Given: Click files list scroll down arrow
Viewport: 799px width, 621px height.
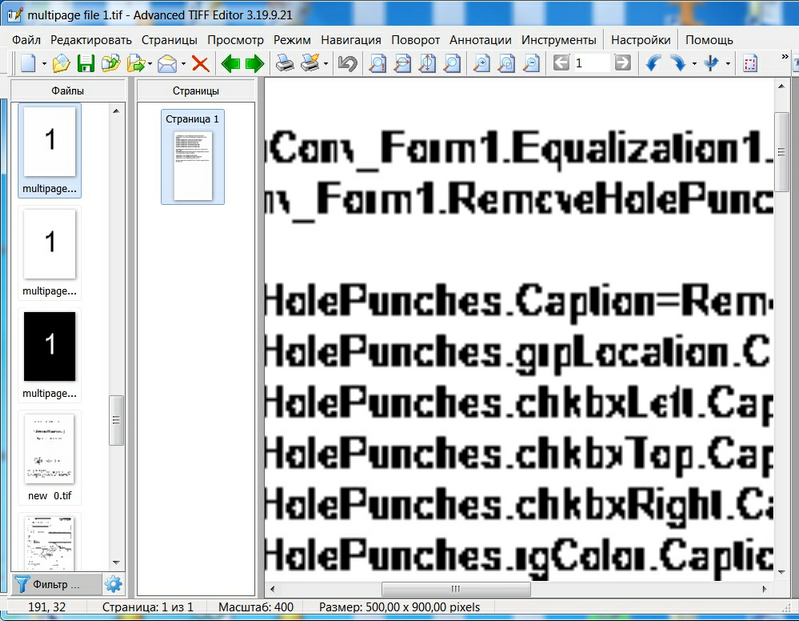Looking at the screenshot, I should 116,563.
